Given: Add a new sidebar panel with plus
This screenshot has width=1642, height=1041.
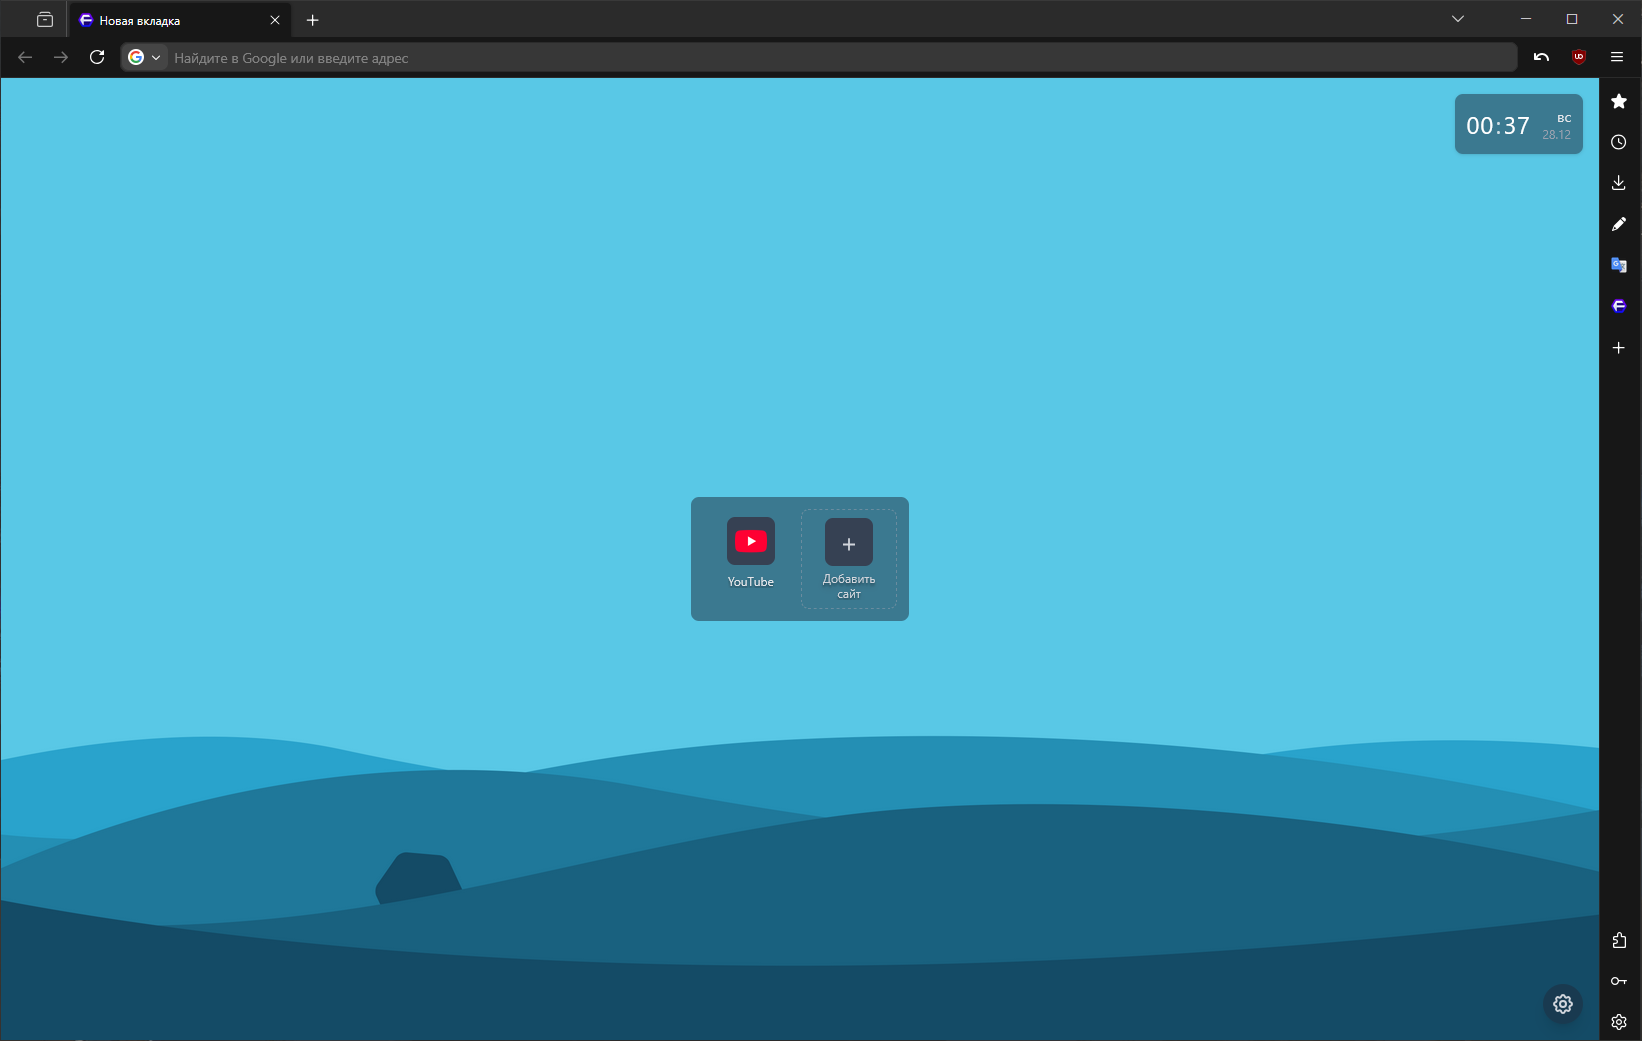Looking at the screenshot, I should point(1619,347).
